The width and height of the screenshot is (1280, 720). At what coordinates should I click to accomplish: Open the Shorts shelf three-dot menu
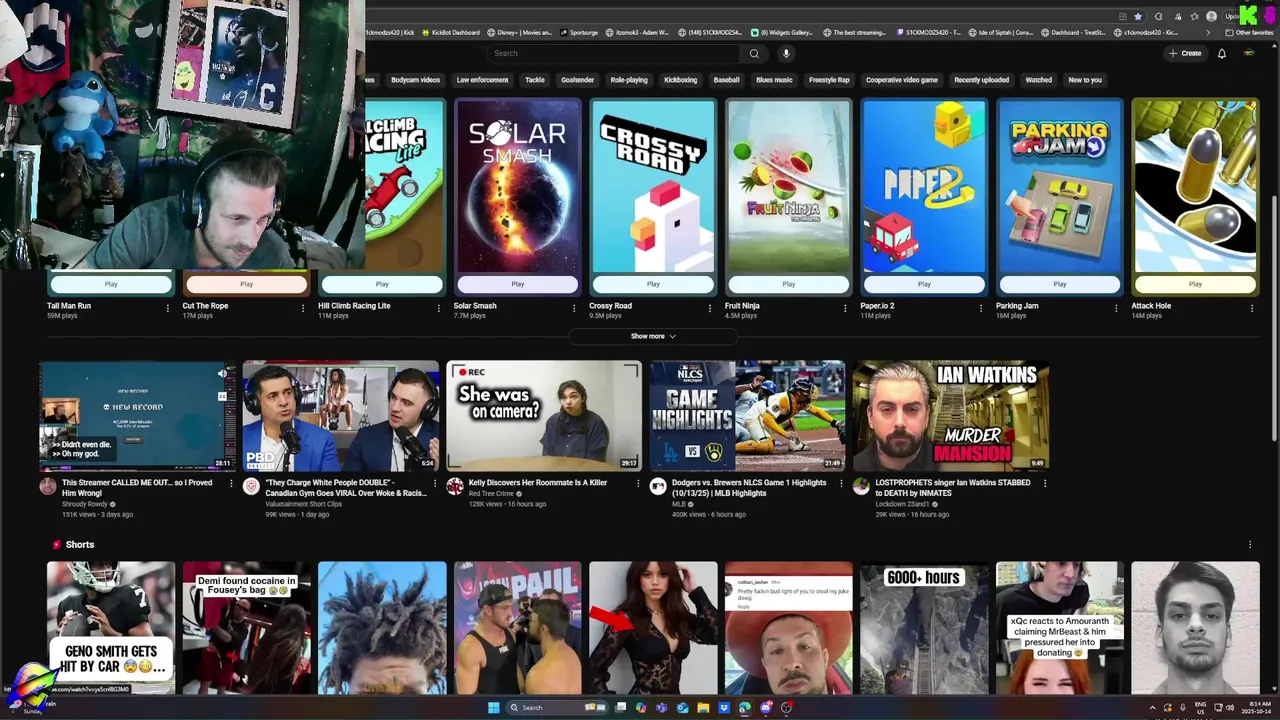1249,545
